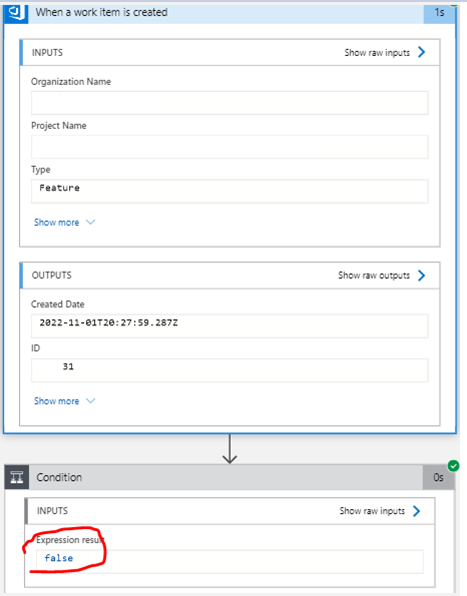Viewport: 467px width, 596px height.
Task: Click the Type field showing Feature
Action: pos(230,191)
